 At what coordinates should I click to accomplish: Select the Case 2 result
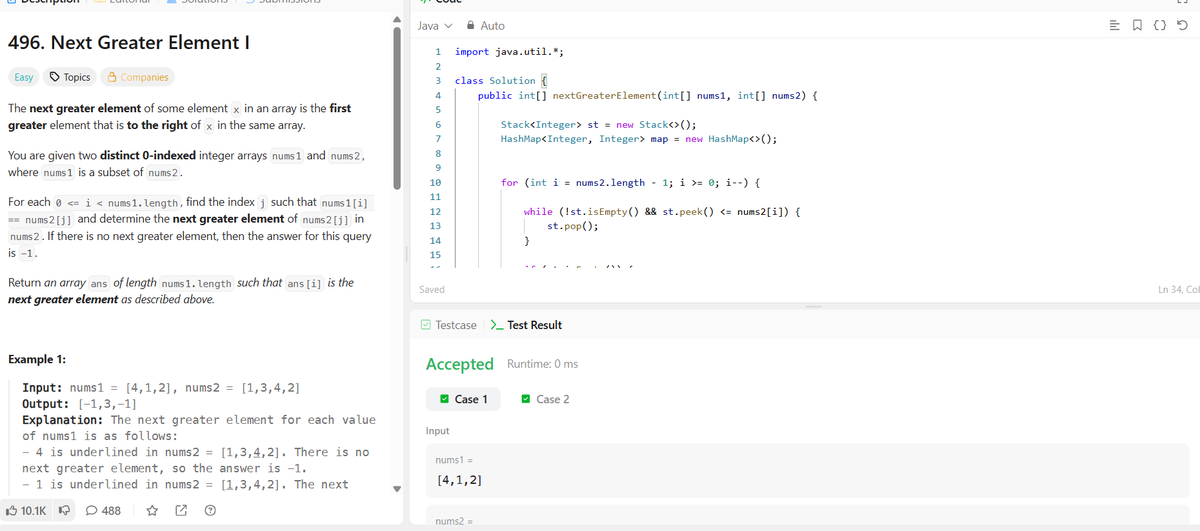[545, 399]
